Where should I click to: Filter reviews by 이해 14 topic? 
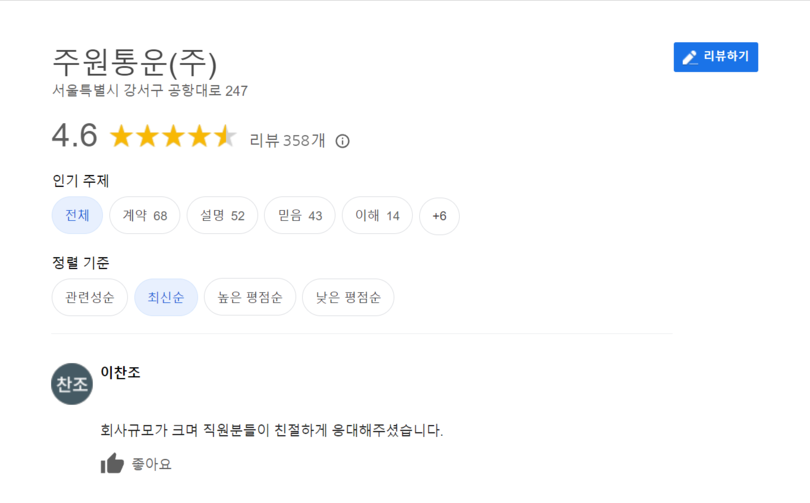tap(377, 215)
